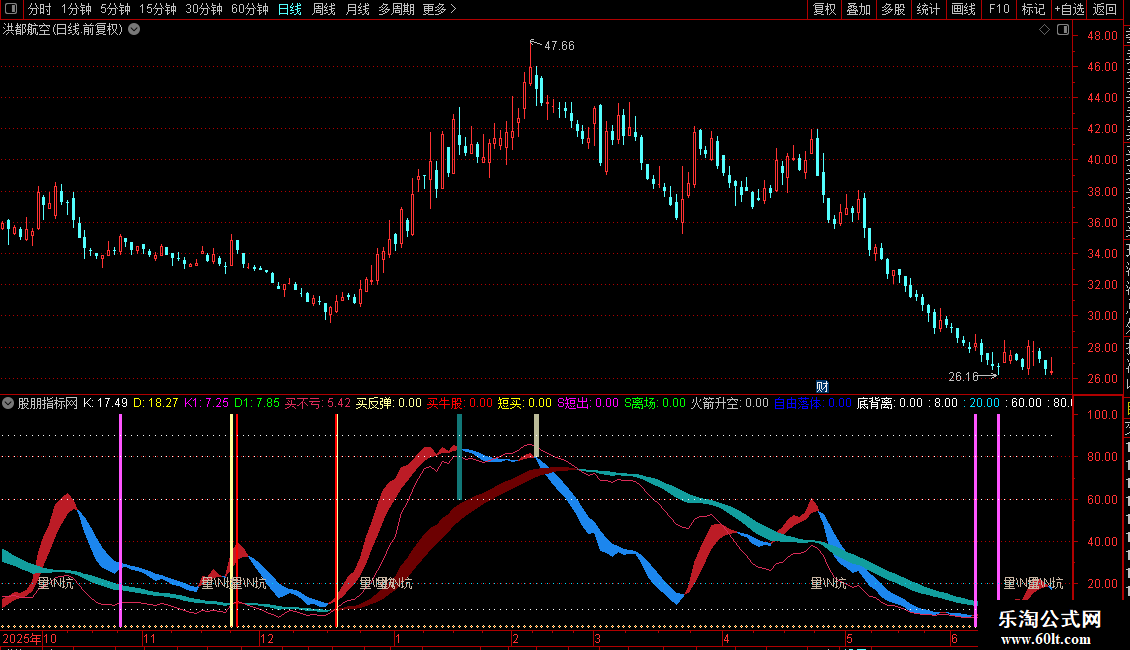Viewport: 1130px width, 650px height.
Task: Click the S离场: 0.00 value
Action: click(655, 403)
